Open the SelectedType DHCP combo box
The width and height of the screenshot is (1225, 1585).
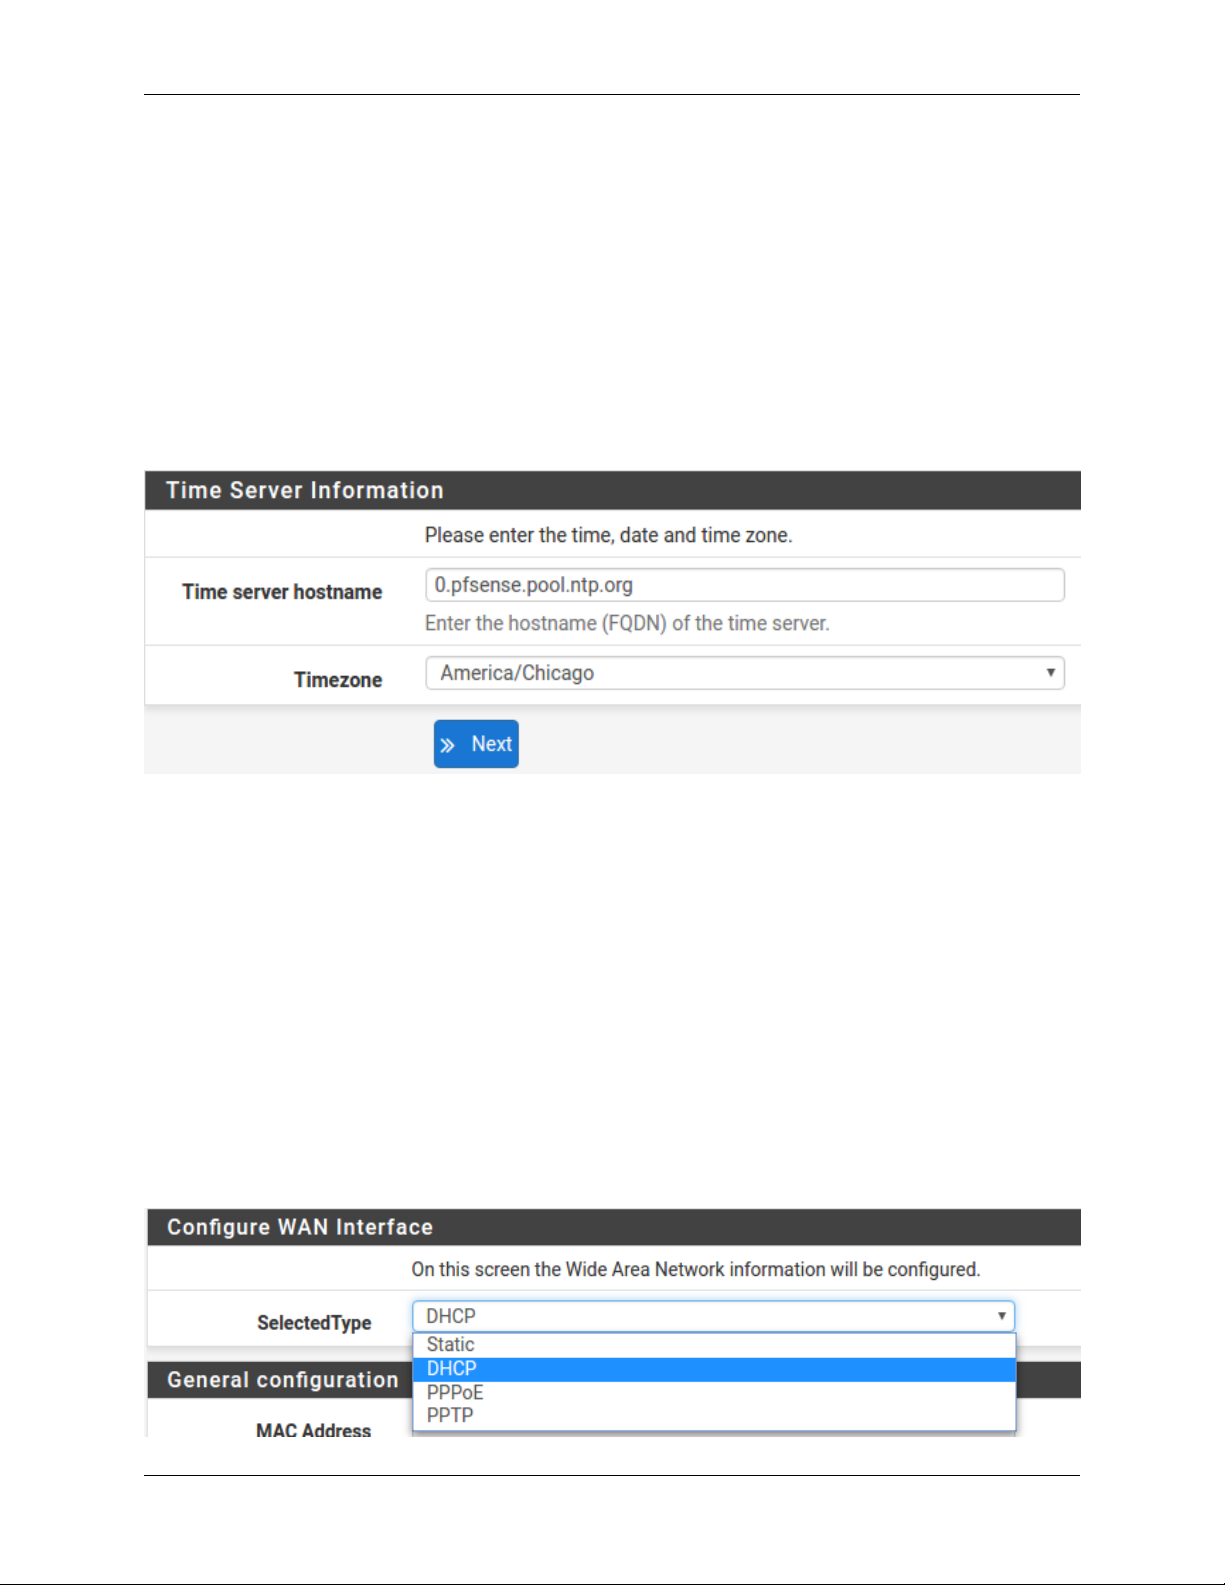pyautogui.click(x=714, y=1316)
